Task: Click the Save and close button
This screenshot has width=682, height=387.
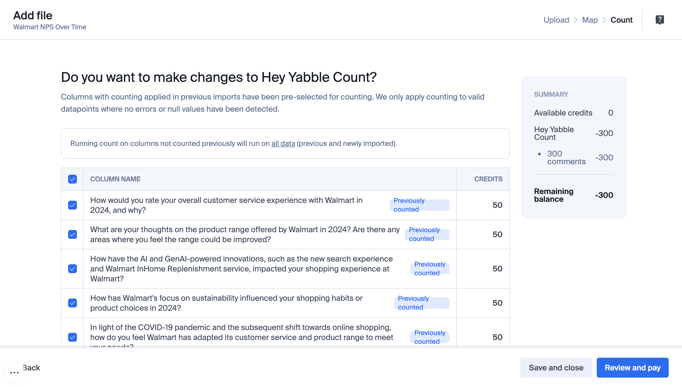Action: (x=556, y=368)
